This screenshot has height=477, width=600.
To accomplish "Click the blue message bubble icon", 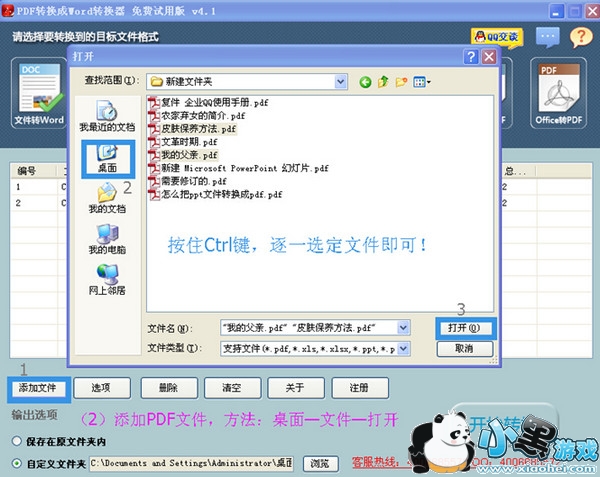I will click(547, 37).
